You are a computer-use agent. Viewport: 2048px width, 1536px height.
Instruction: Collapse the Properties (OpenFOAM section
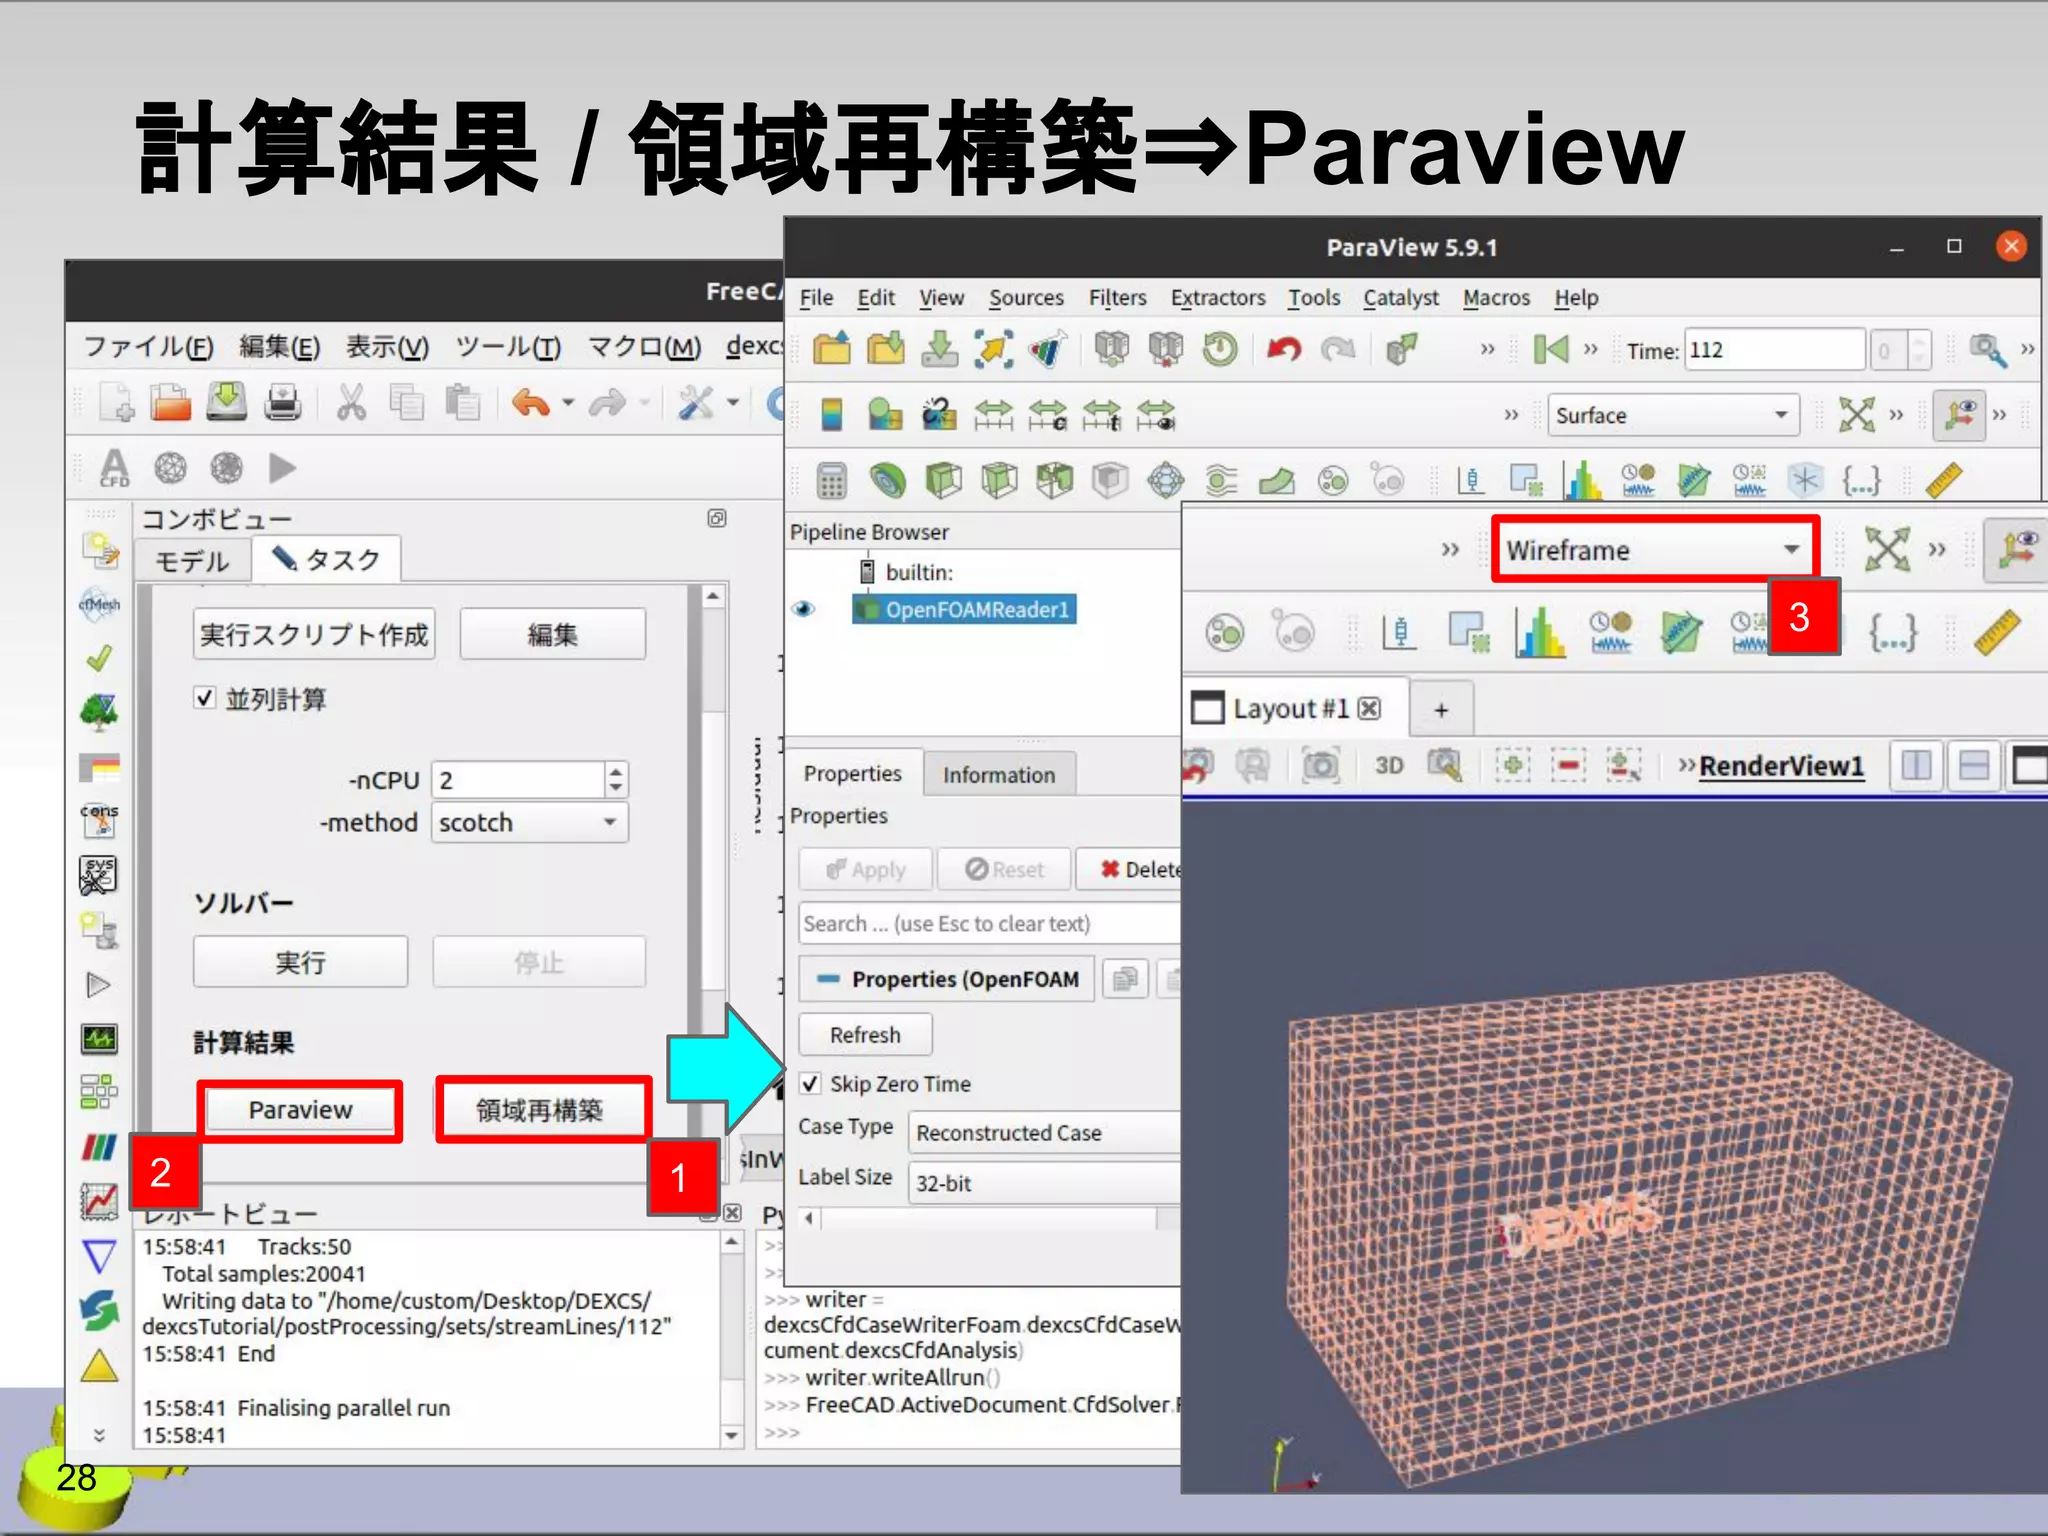tap(946, 979)
